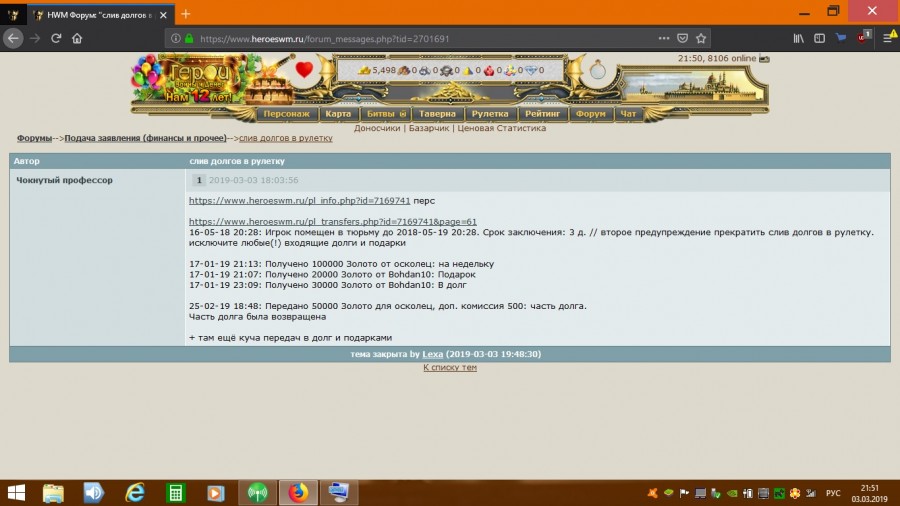
Task: Open the pl_transfers page link
Action: point(332,221)
